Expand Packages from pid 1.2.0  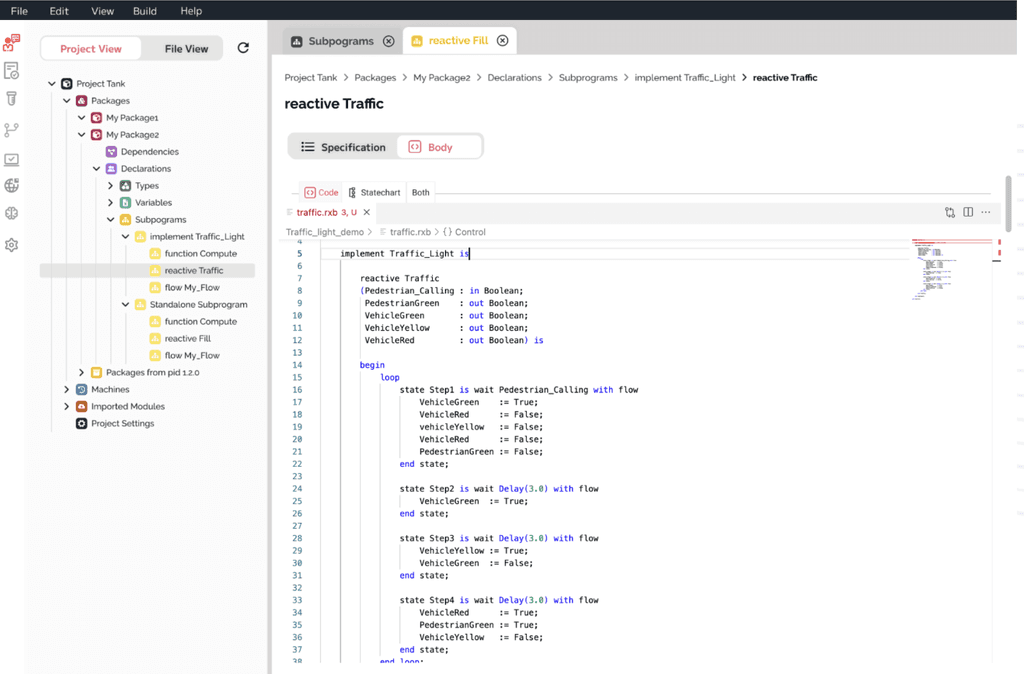[81, 372]
